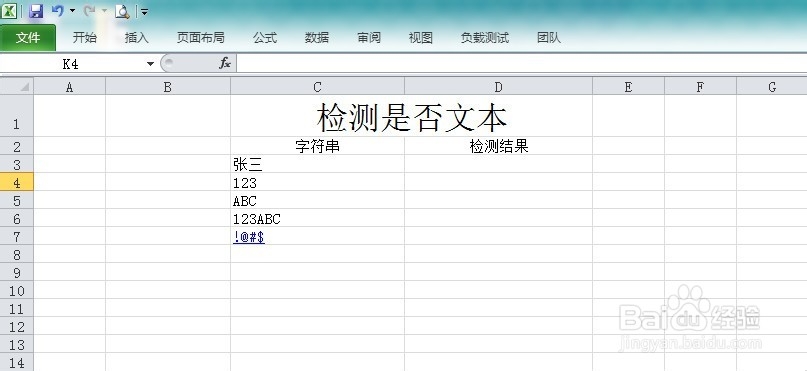
Task: Select row 1 header
Action: pyautogui.click(x=17, y=116)
